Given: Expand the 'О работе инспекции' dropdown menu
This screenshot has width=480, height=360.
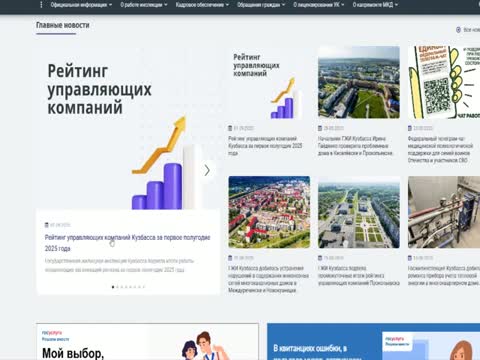Looking at the screenshot, I should (144, 5).
